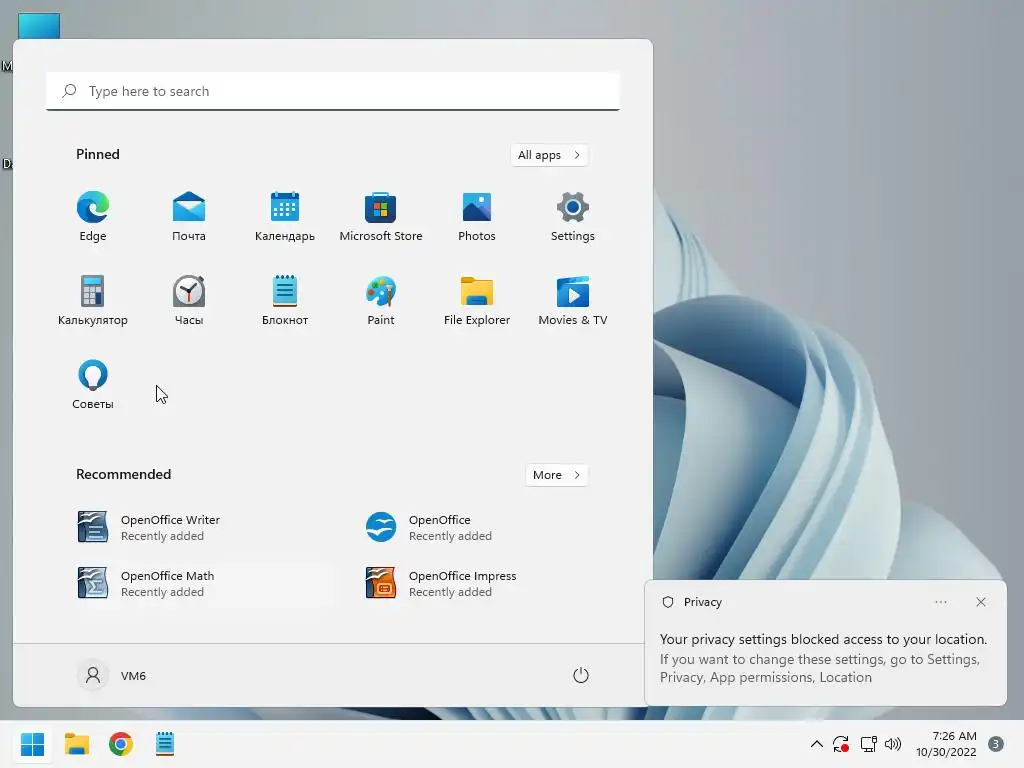
Task: Focus the Type here to search field
Action: (x=333, y=91)
